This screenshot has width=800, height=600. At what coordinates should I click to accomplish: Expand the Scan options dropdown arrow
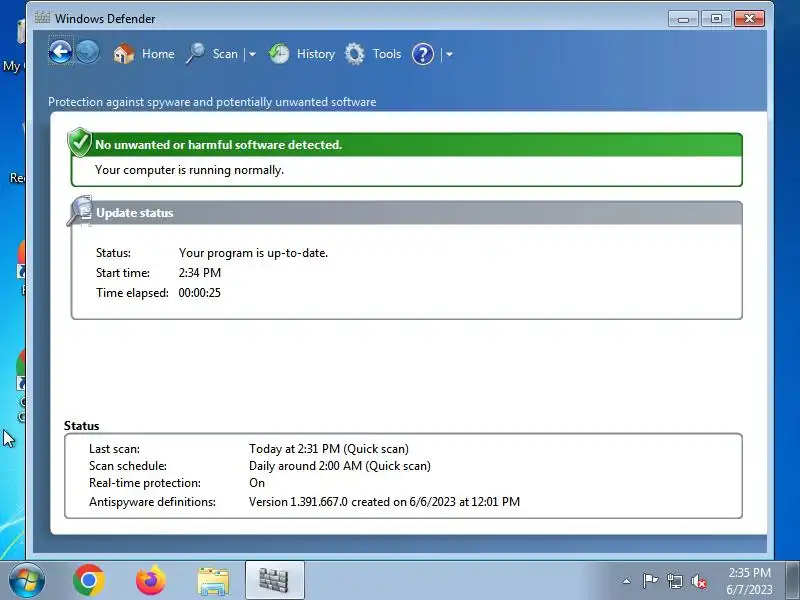point(252,54)
